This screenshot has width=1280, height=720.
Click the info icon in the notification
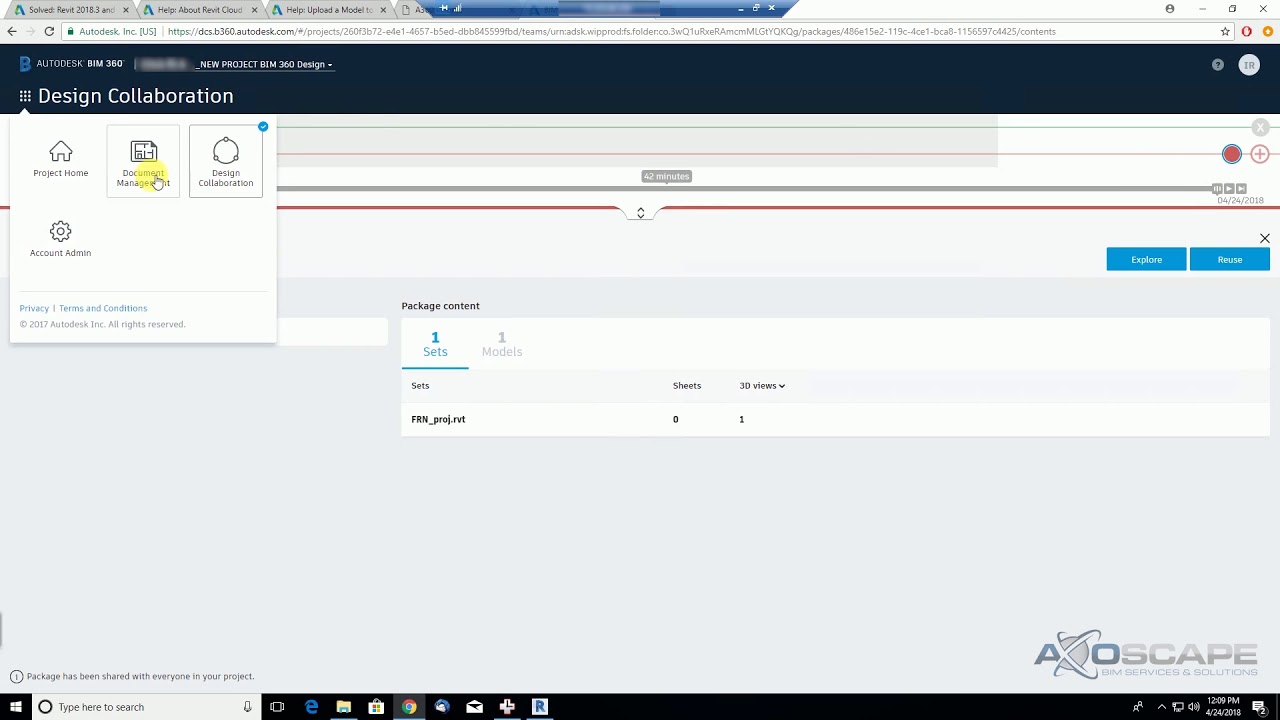tap(16, 676)
